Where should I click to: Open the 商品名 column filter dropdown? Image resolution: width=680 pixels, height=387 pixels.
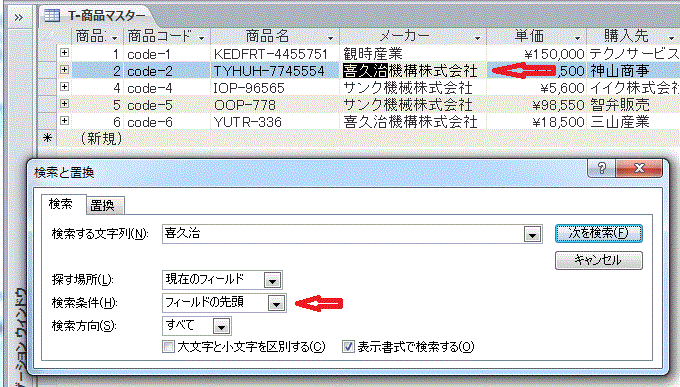click(x=330, y=38)
